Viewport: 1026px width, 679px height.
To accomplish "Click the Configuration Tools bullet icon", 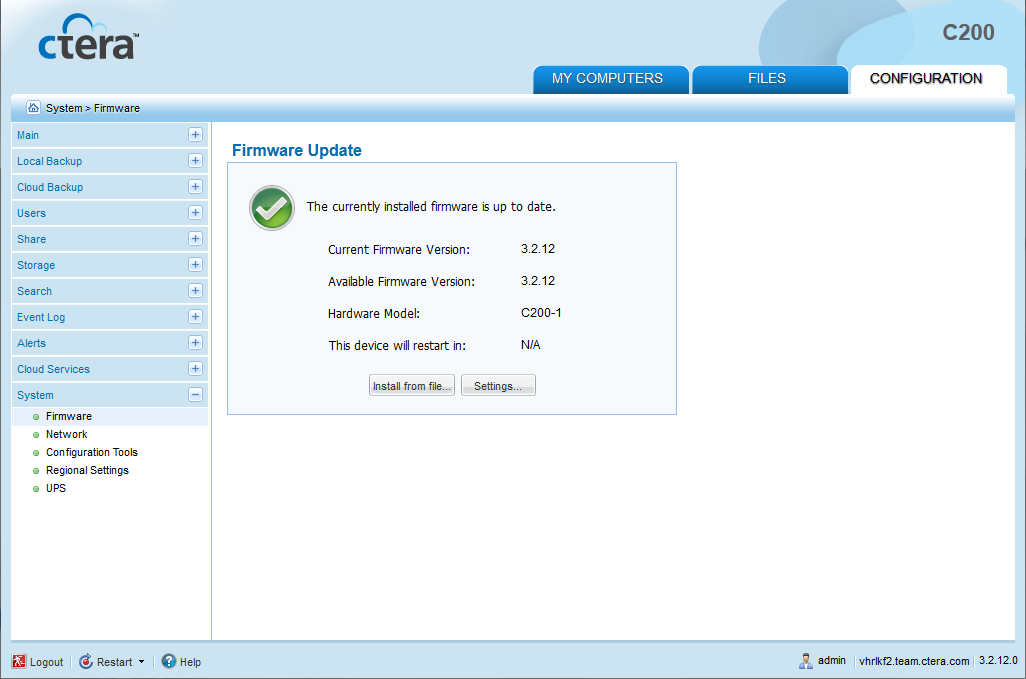I will point(36,453).
